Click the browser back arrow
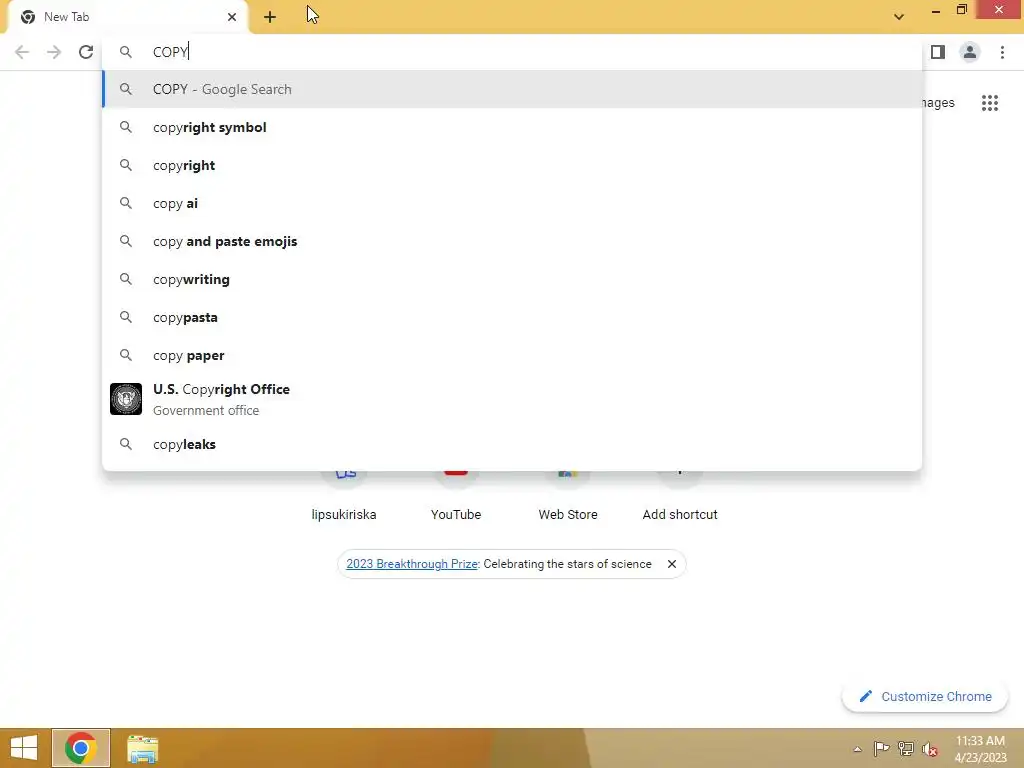The height and width of the screenshot is (768, 1024). tap(22, 52)
